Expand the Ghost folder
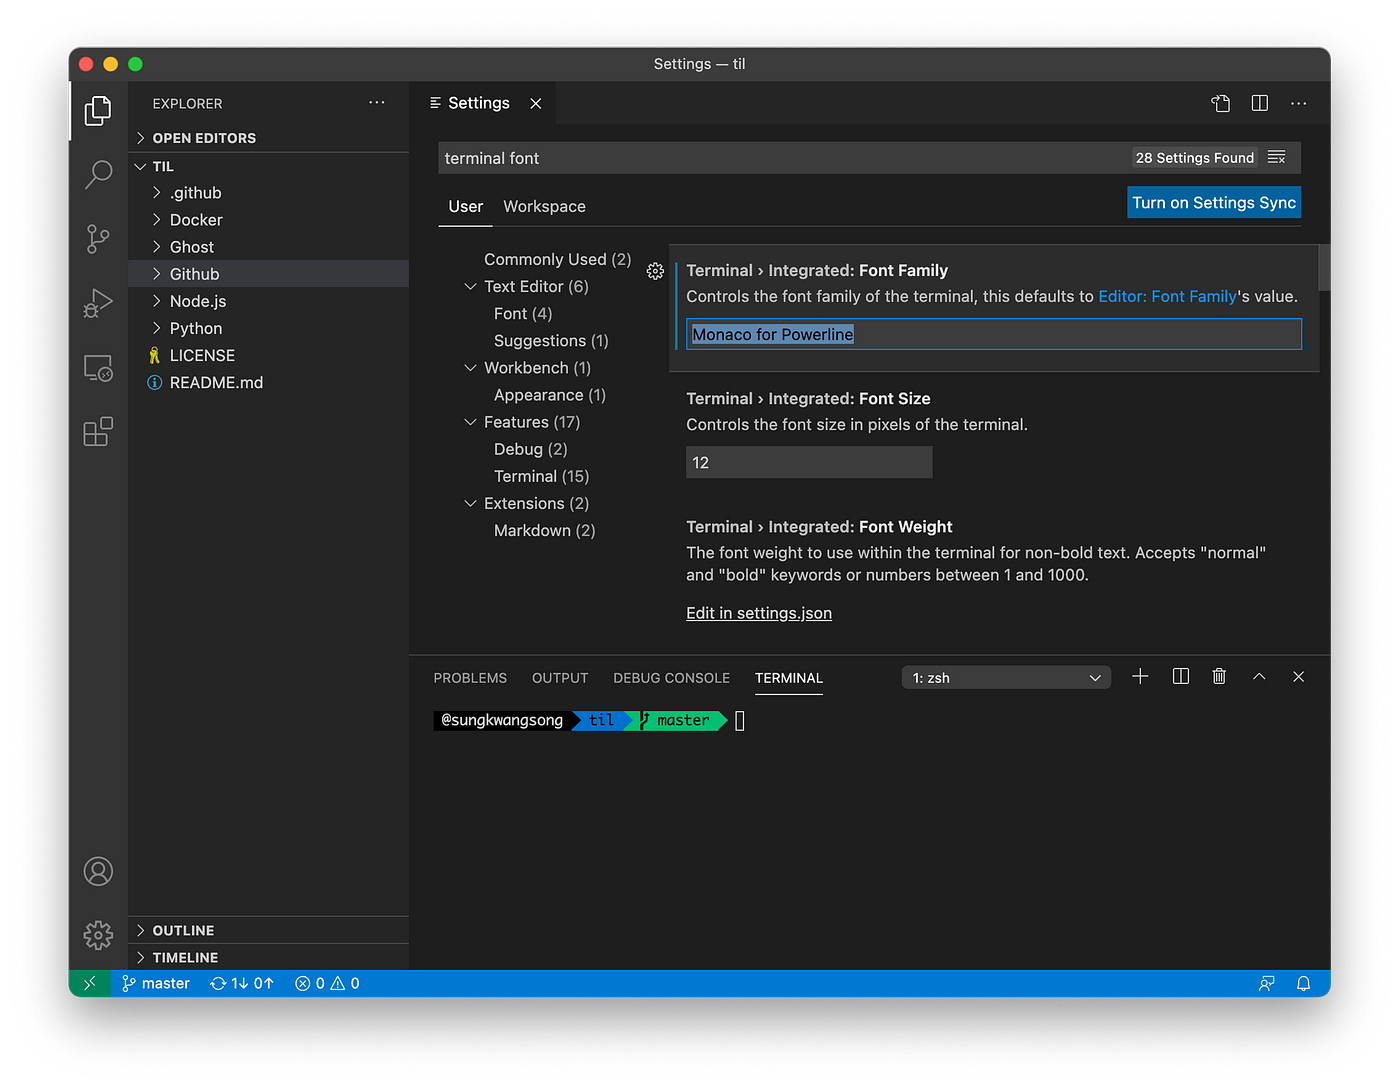Viewport: 1400px width, 1089px height. click(268, 247)
